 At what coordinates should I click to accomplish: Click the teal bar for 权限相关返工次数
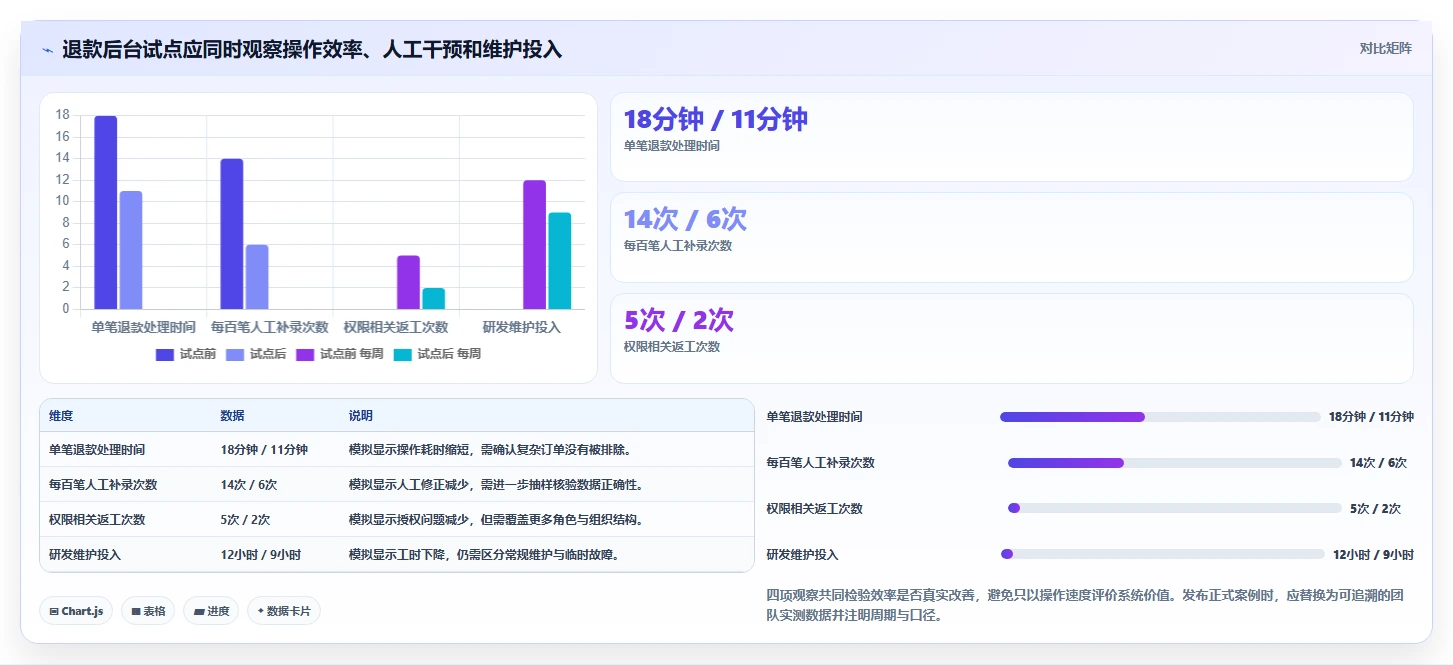pyautogui.click(x=433, y=298)
